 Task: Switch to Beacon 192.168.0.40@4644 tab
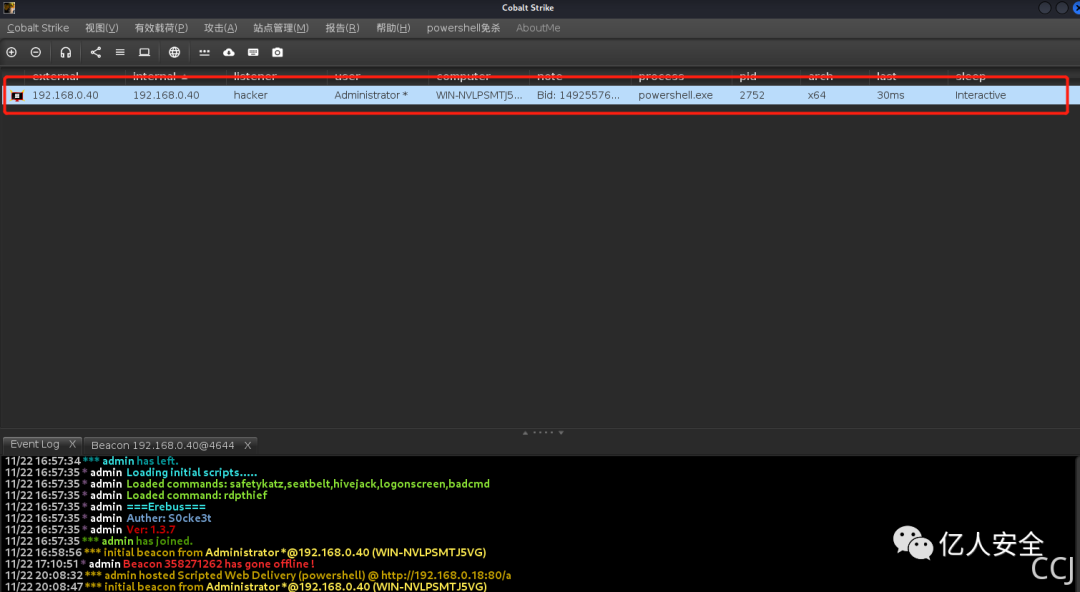click(x=164, y=444)
